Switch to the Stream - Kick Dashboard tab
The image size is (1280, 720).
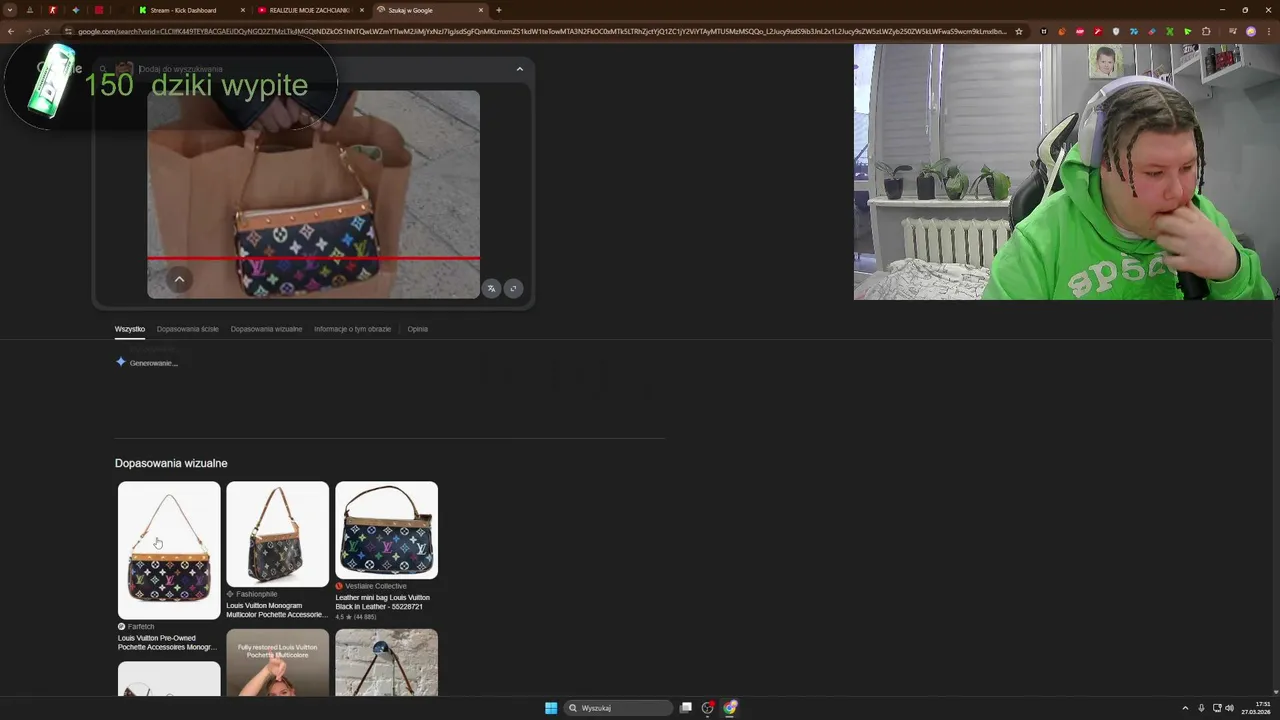pos(190,10)
